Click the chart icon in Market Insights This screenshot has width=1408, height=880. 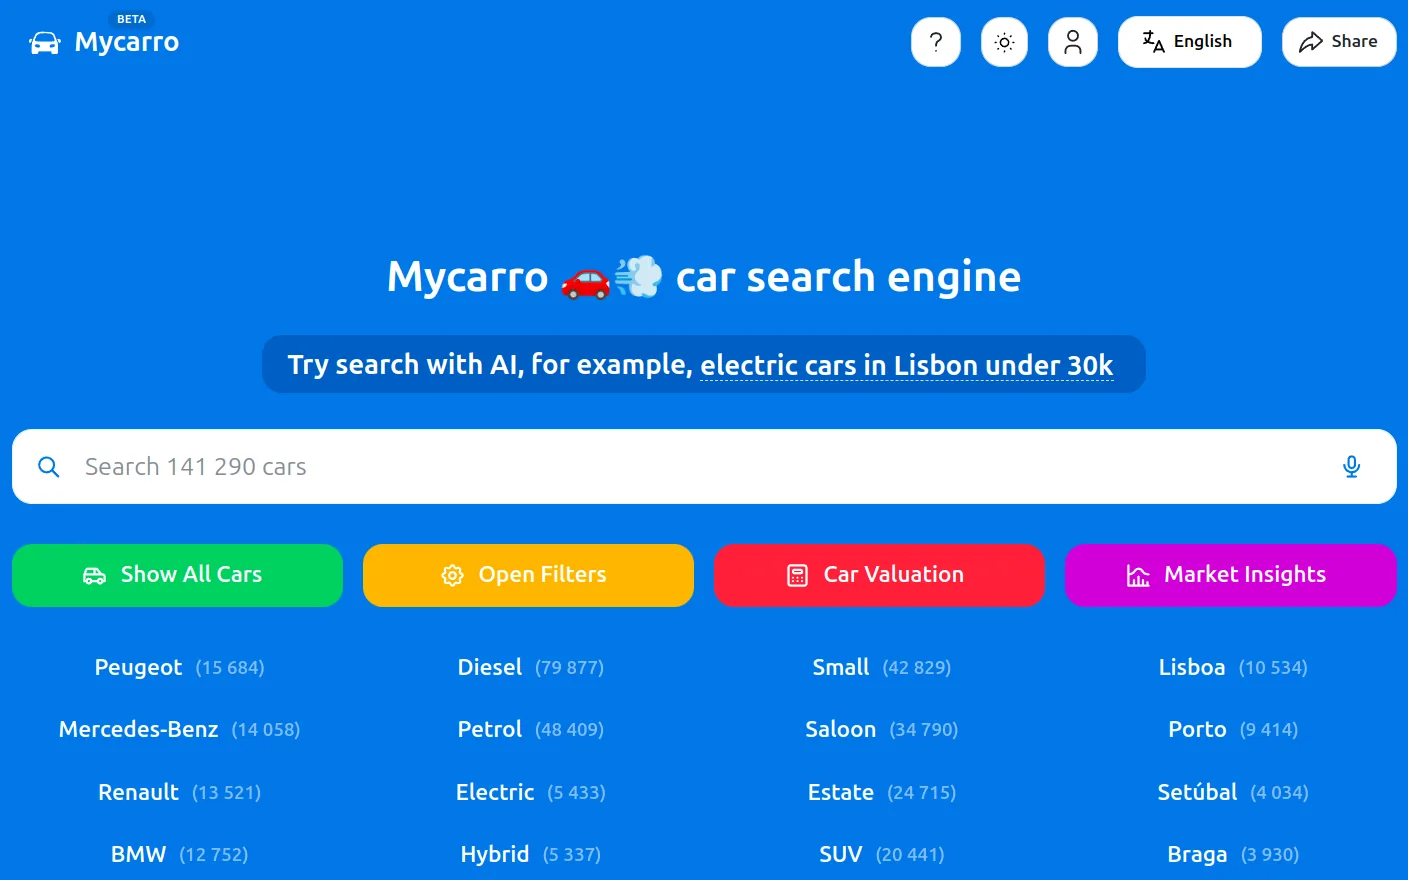tap(1138, 576)
